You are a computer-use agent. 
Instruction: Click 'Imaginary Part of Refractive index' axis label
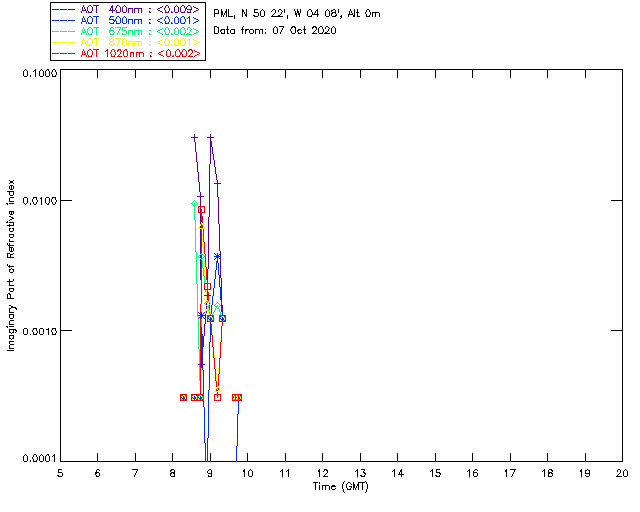click(11, 265)
